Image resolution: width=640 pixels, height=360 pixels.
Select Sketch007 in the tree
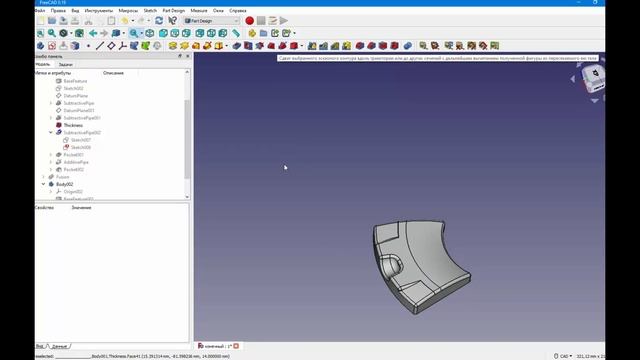81,140
